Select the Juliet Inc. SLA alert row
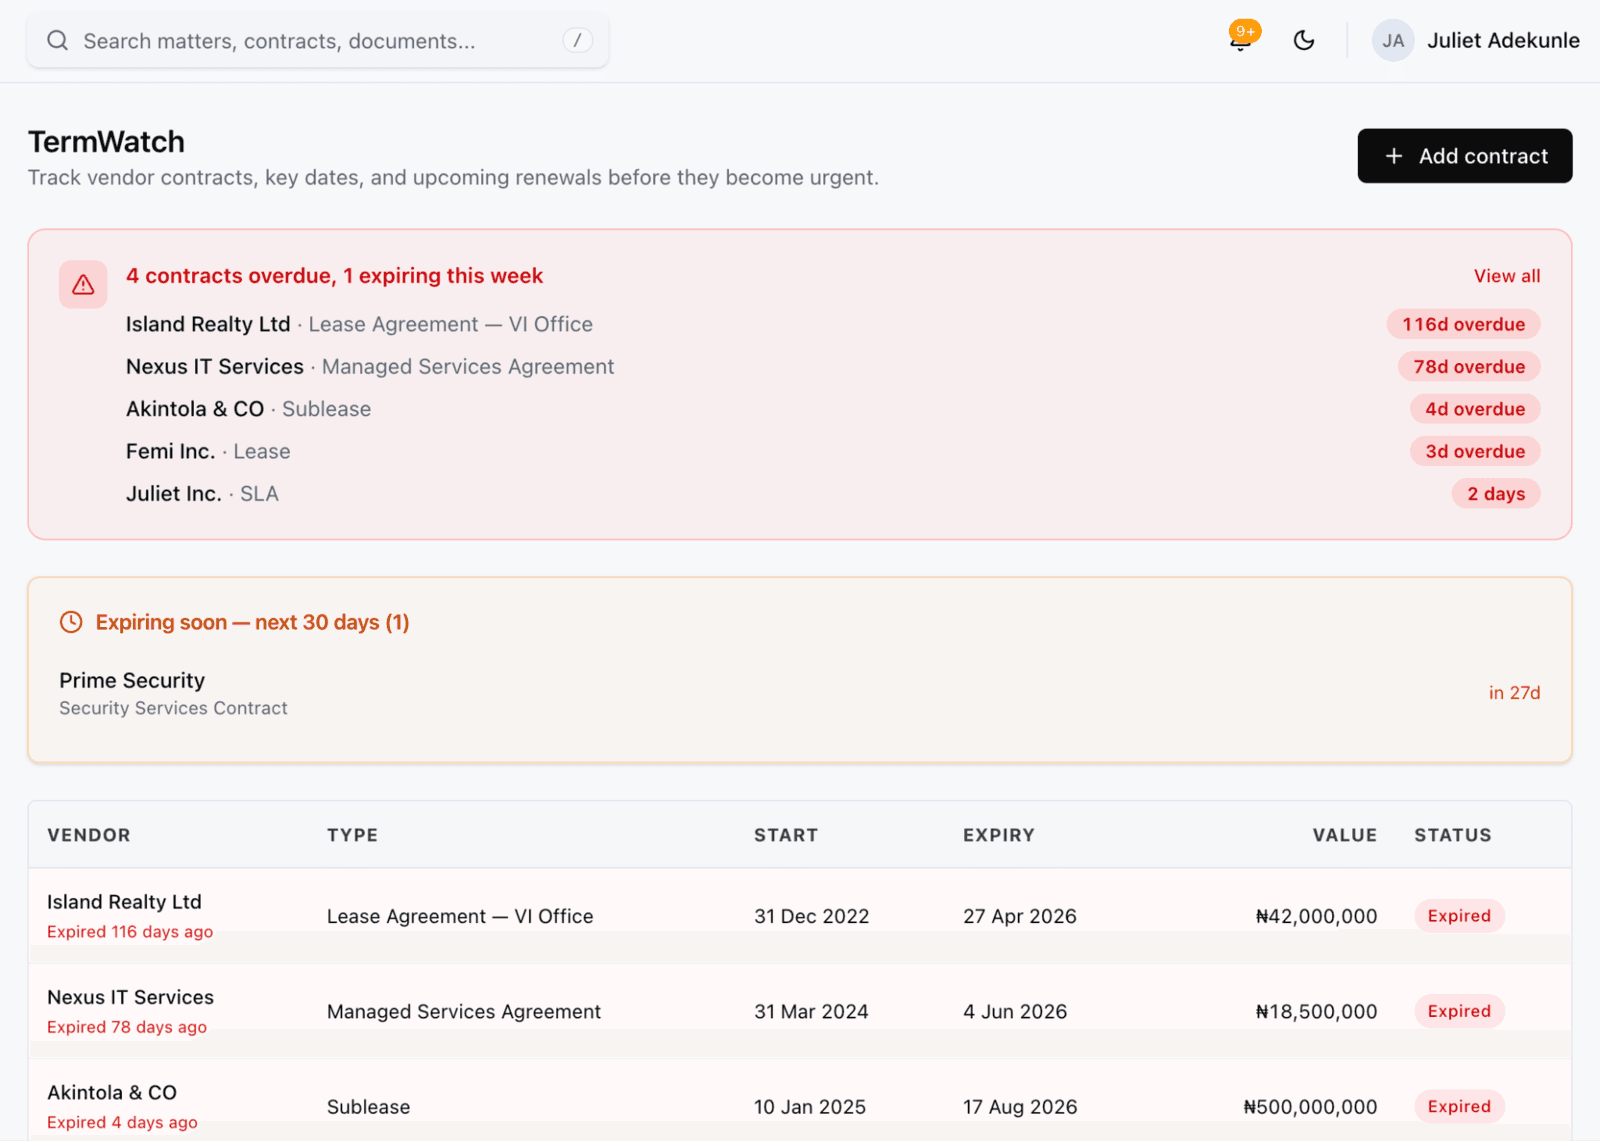The image size is (1600, 1141). [x=832, y=494]
